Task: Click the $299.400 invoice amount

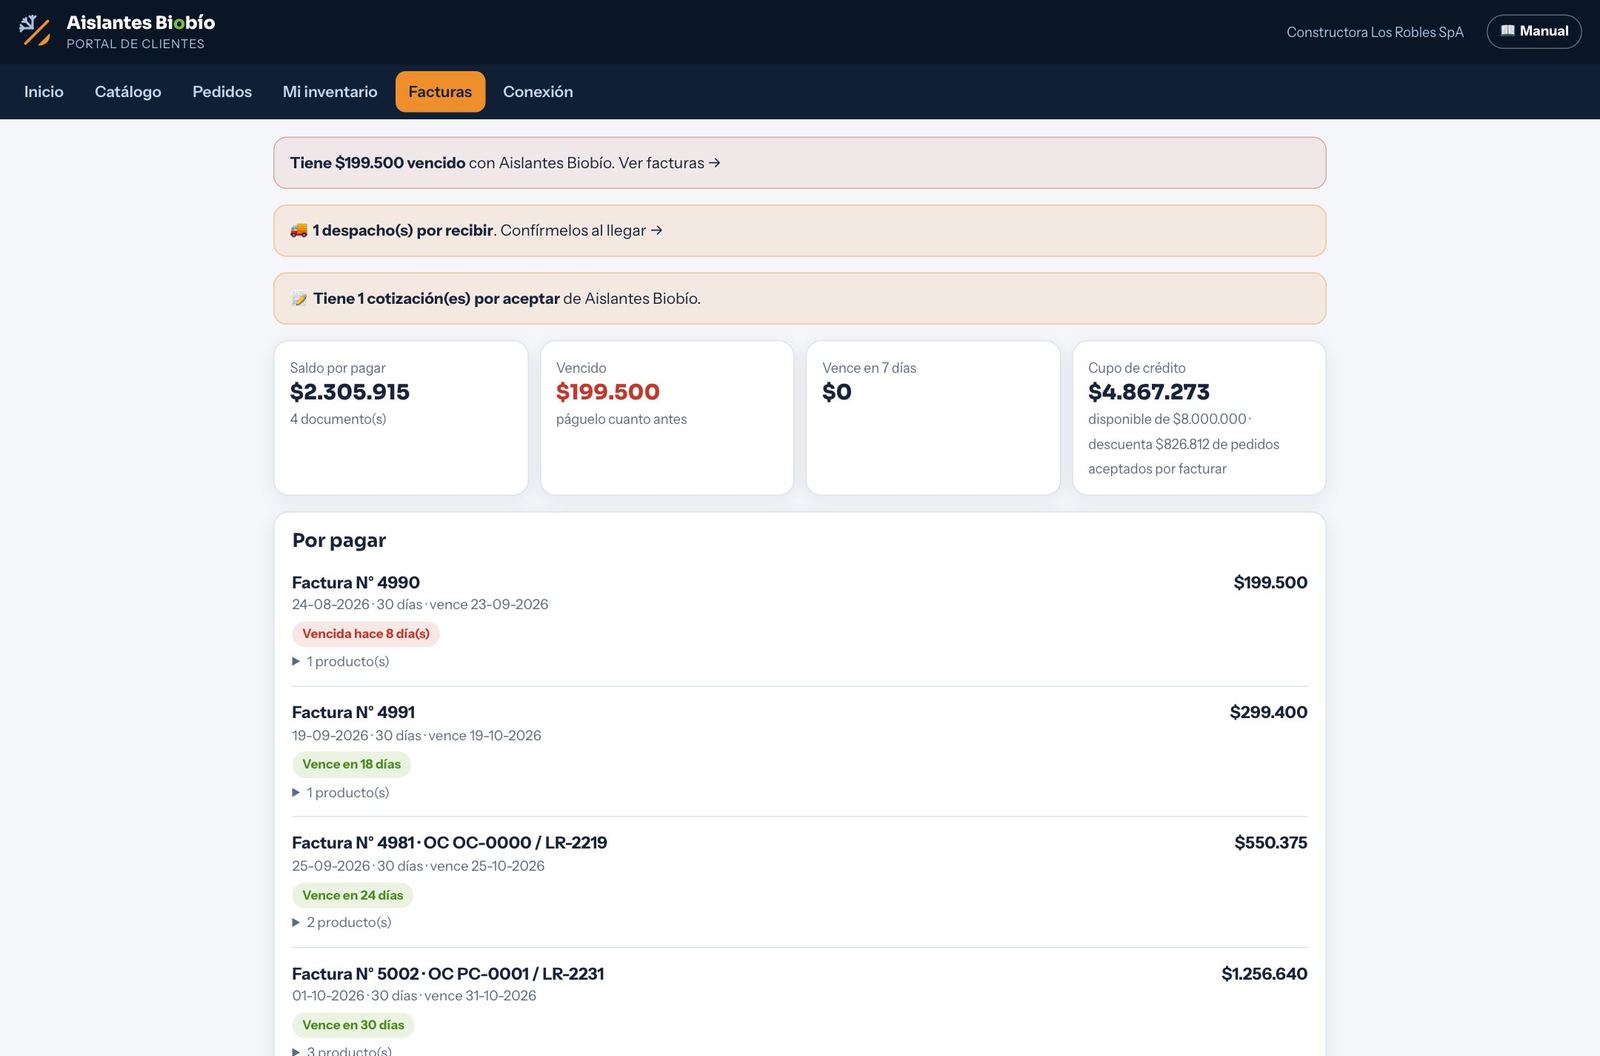Action: pos(1269,712)
